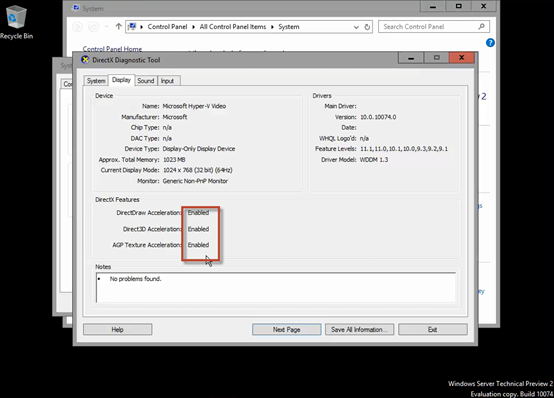Click the computer icon in address bar

pos(132,27)
